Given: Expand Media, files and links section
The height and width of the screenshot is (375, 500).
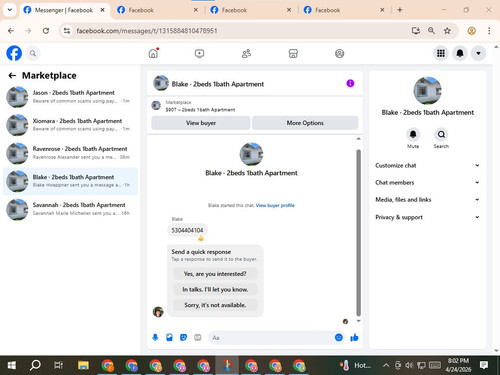Looking at the screenshot, I should pos(427,200).
